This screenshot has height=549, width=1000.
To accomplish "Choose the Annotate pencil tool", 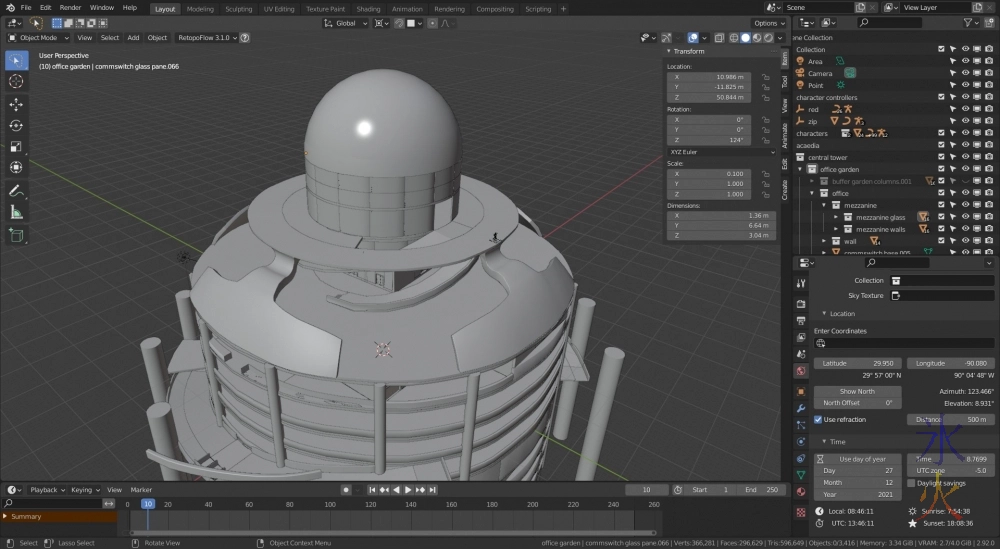I will click(16, 191).
